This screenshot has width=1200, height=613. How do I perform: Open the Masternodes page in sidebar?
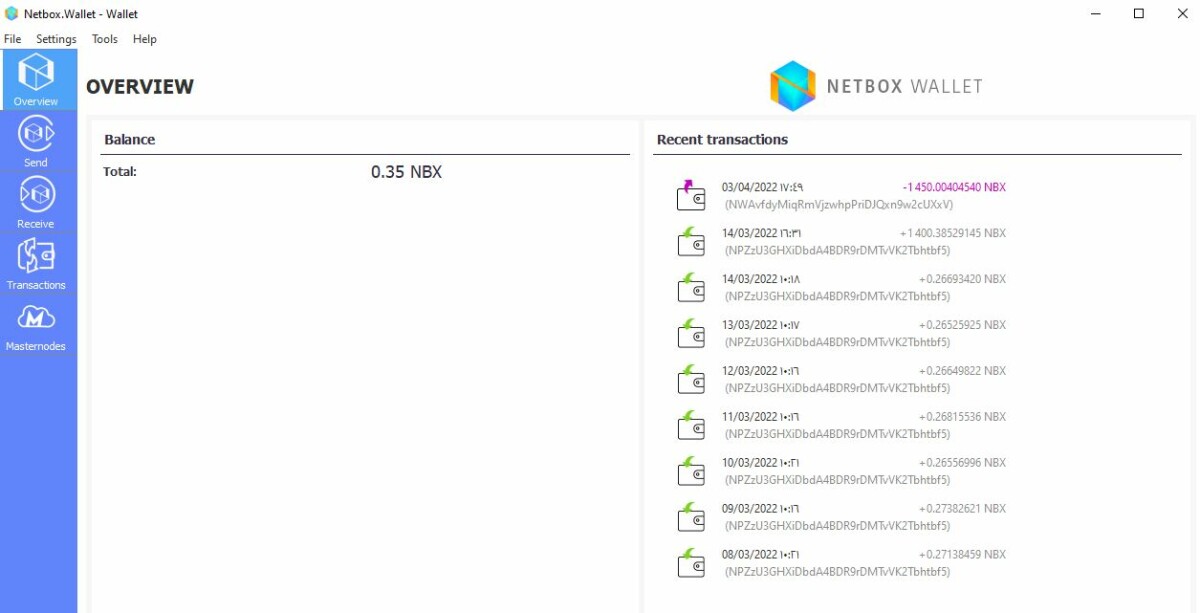coord(37,325)
